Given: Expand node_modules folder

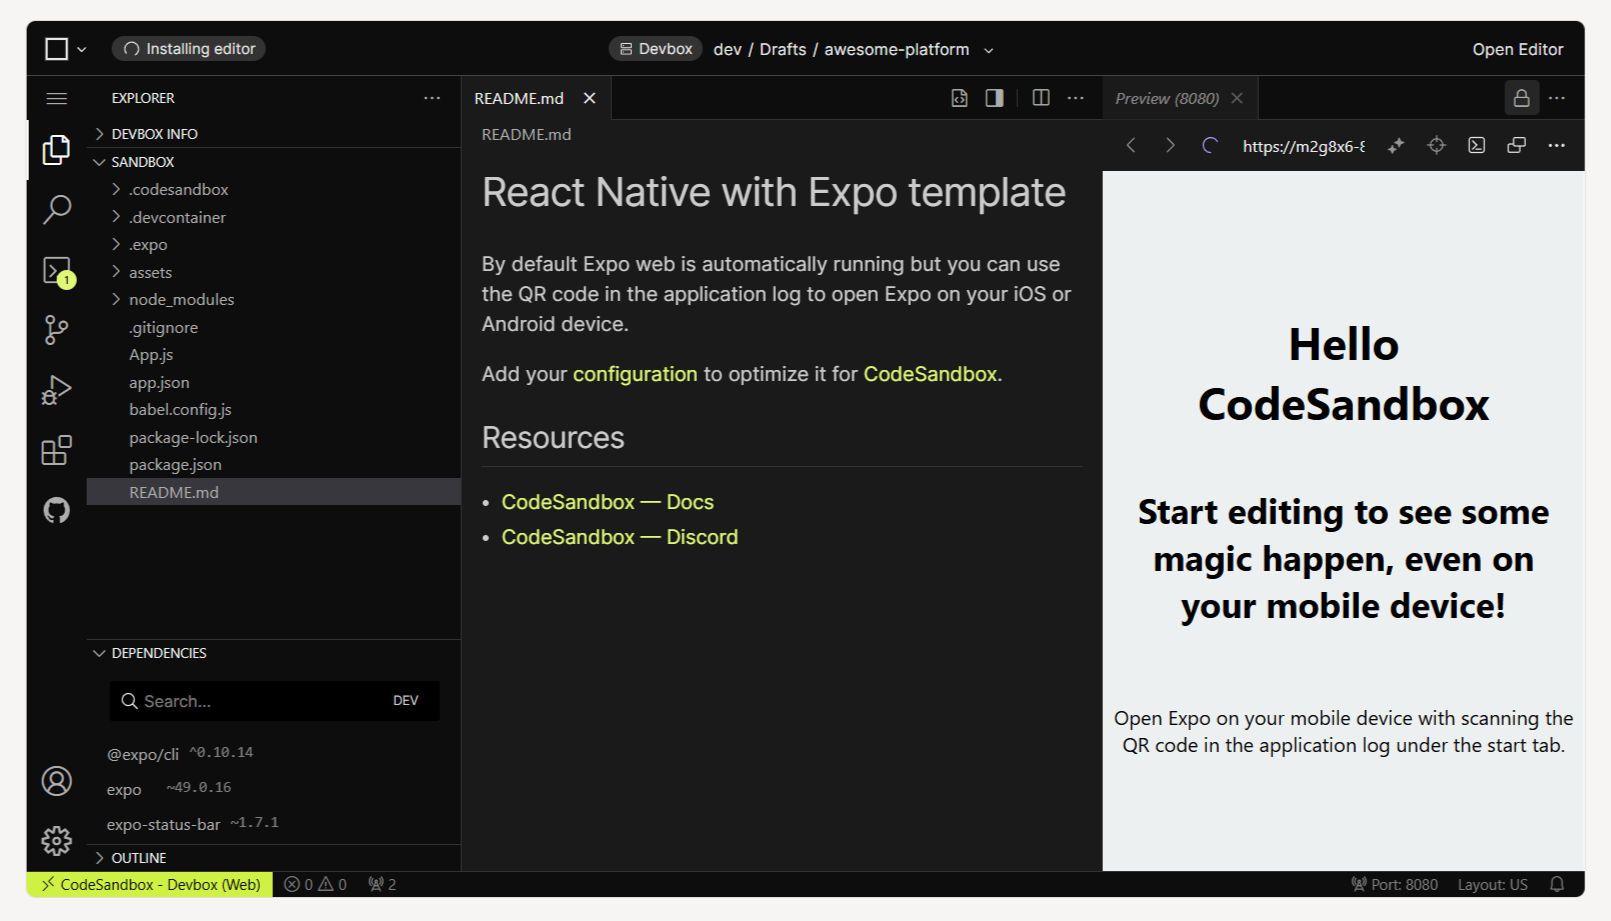Looking at the screenshot, I should [274, 300].
